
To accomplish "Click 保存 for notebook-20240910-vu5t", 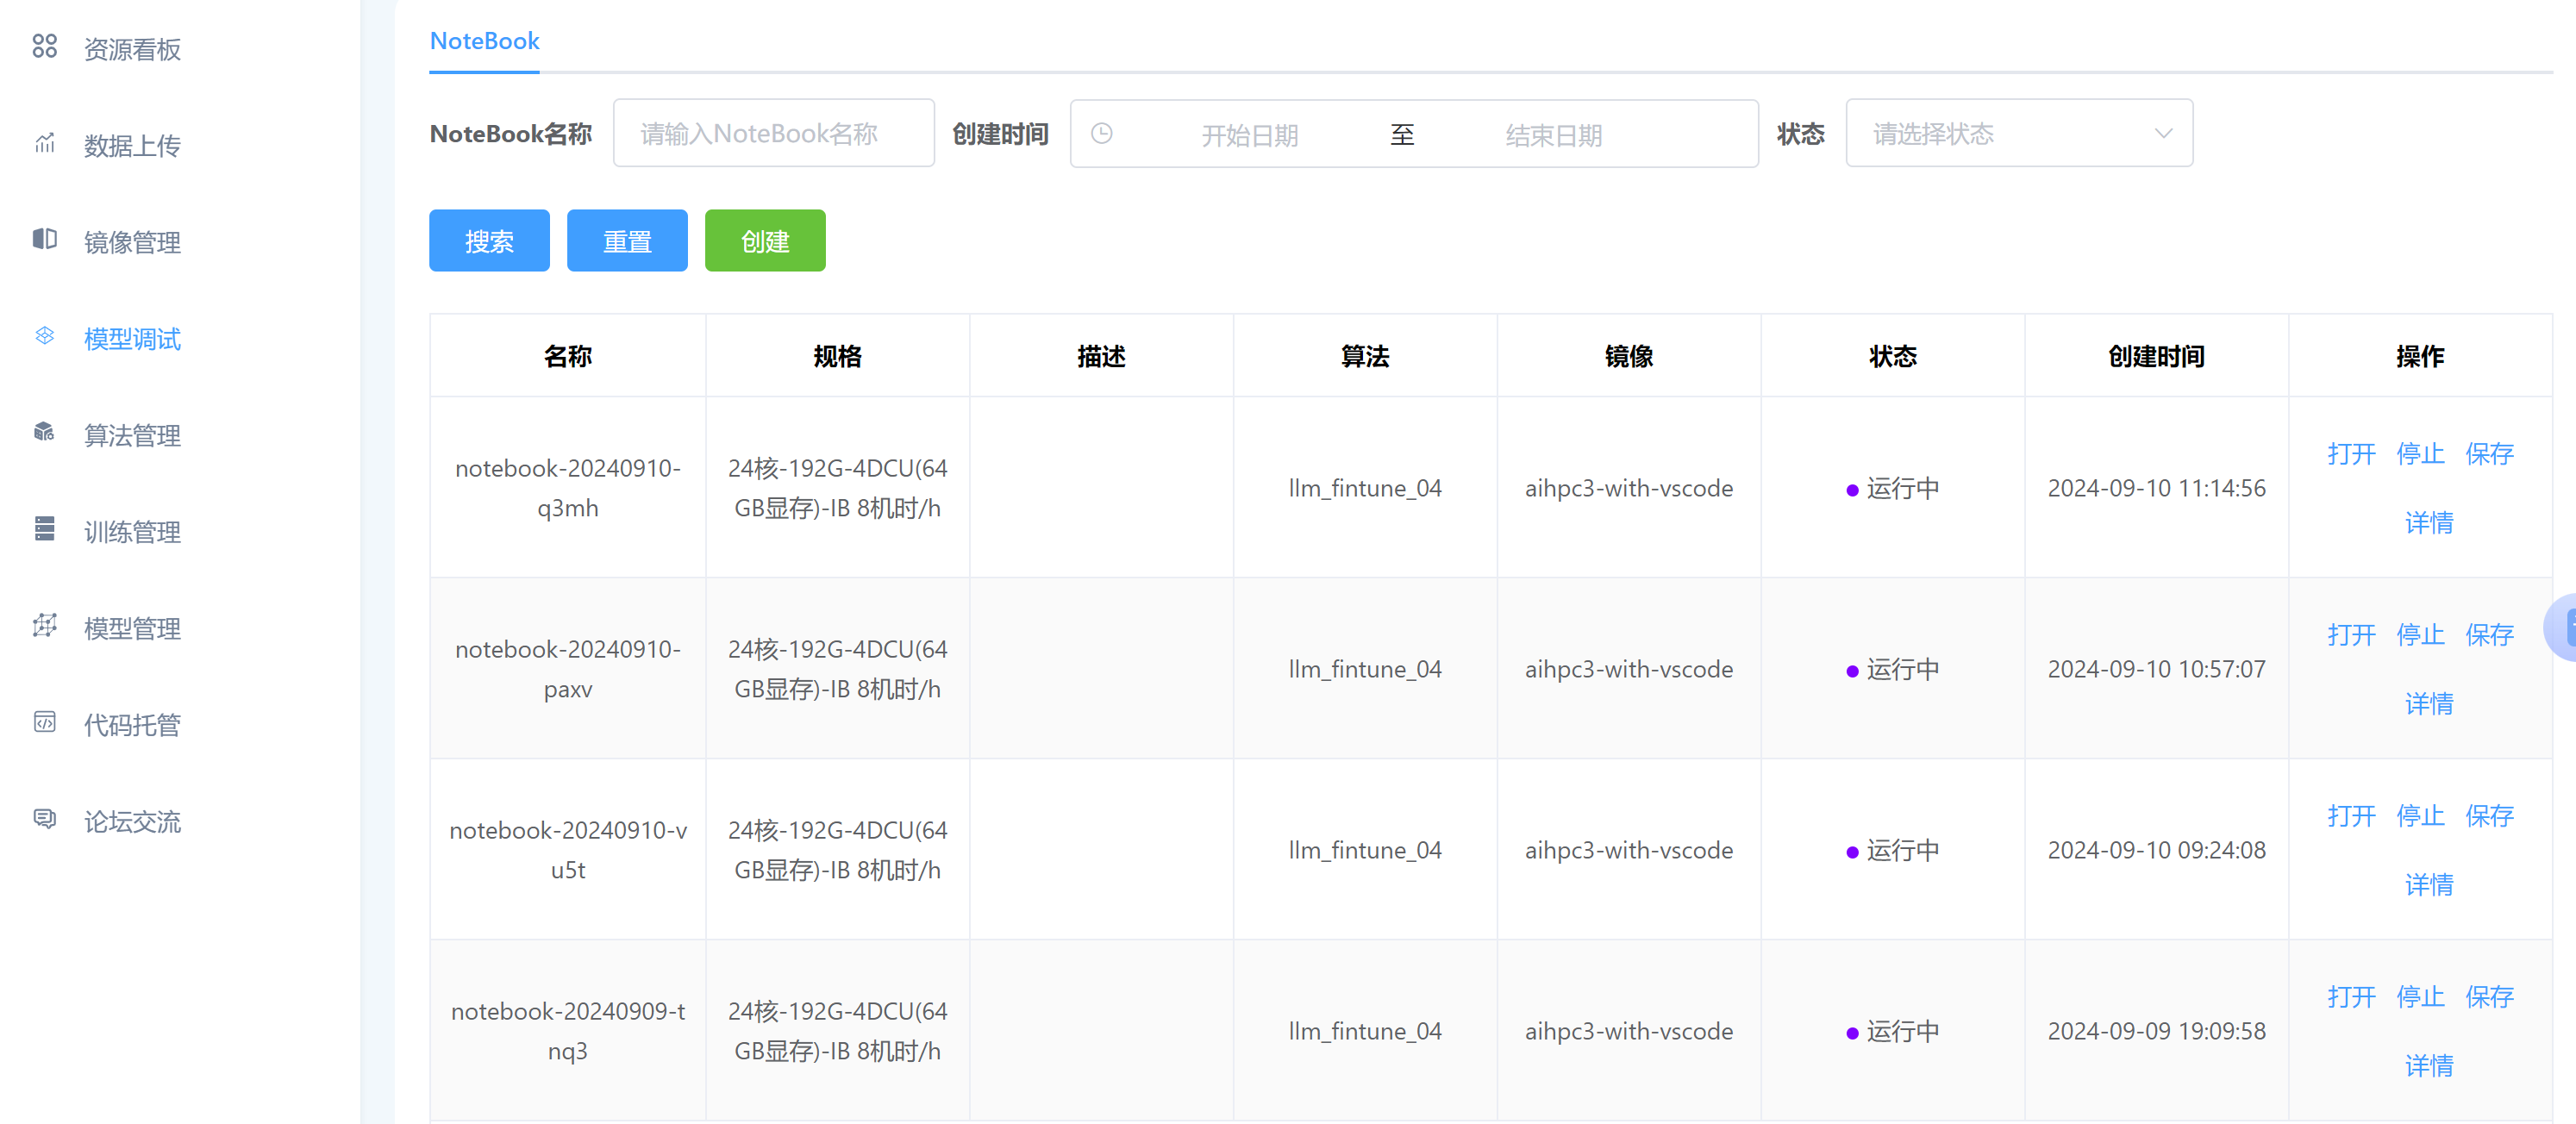I will pyautogui.click(x=2489, y=816).
